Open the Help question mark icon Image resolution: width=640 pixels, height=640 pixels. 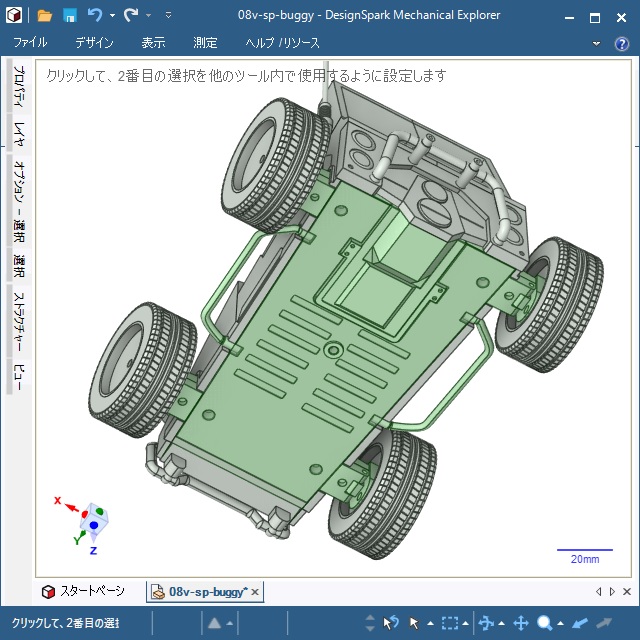coord(621,44)
